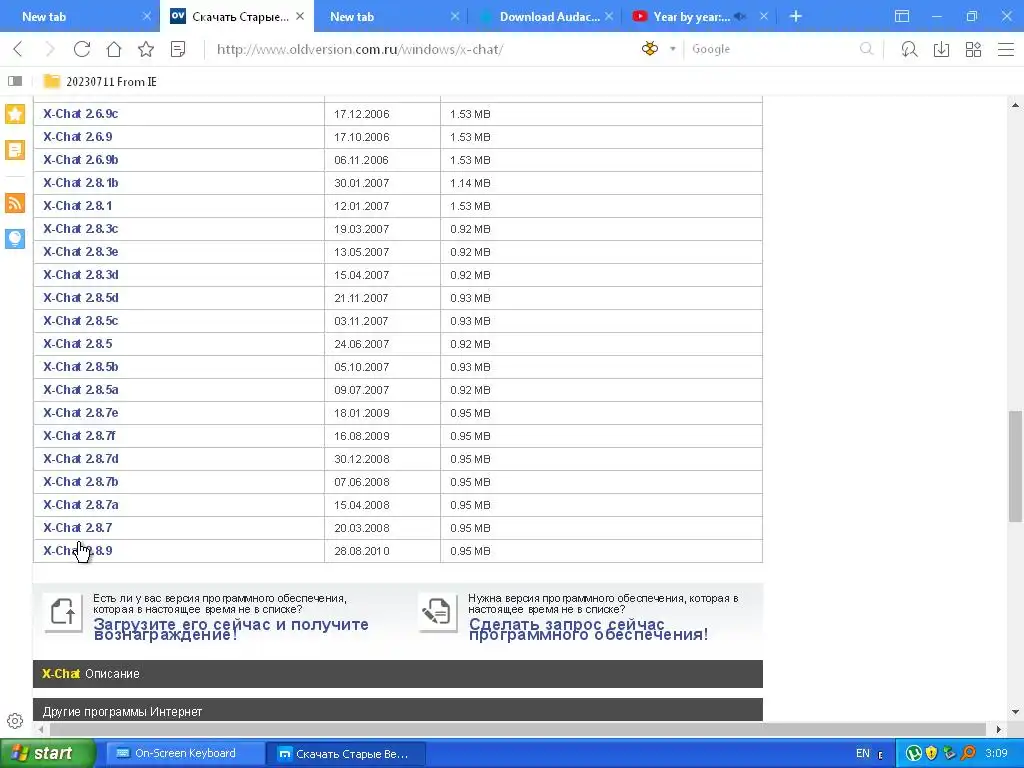Open the undo closed tab icon
The height and width of the screenshot is (768, 1024).
point(909,49)
